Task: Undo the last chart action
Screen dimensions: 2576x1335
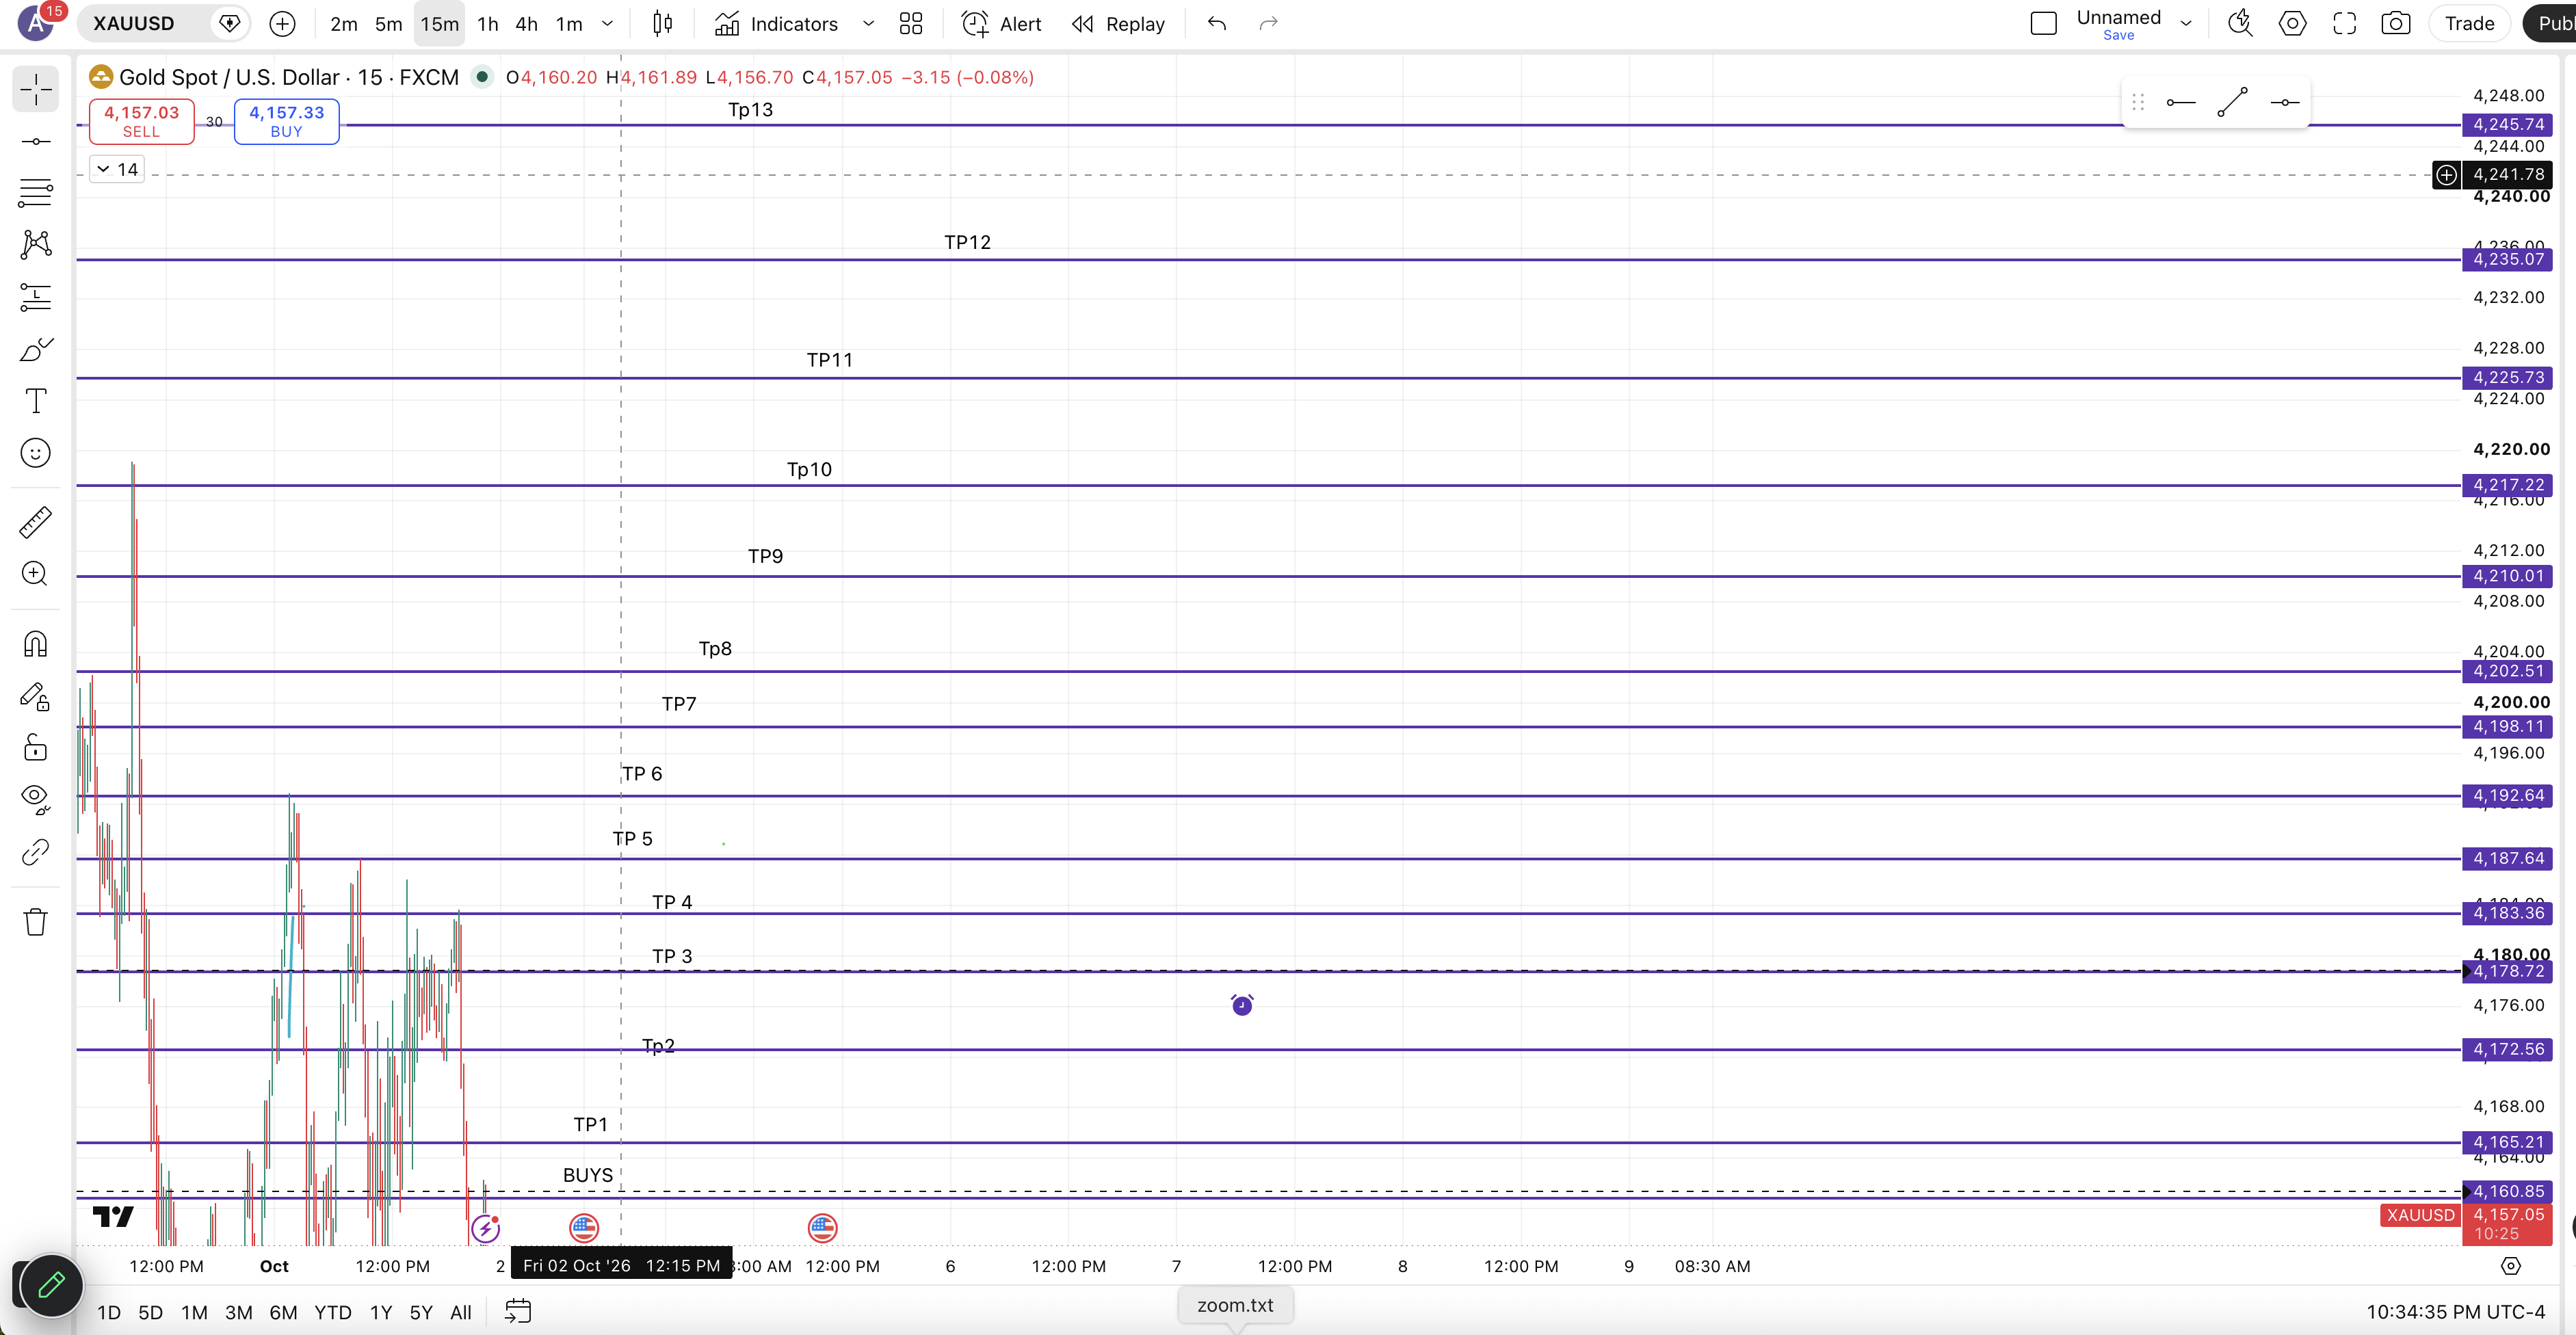Action: tap(1216, 23)
